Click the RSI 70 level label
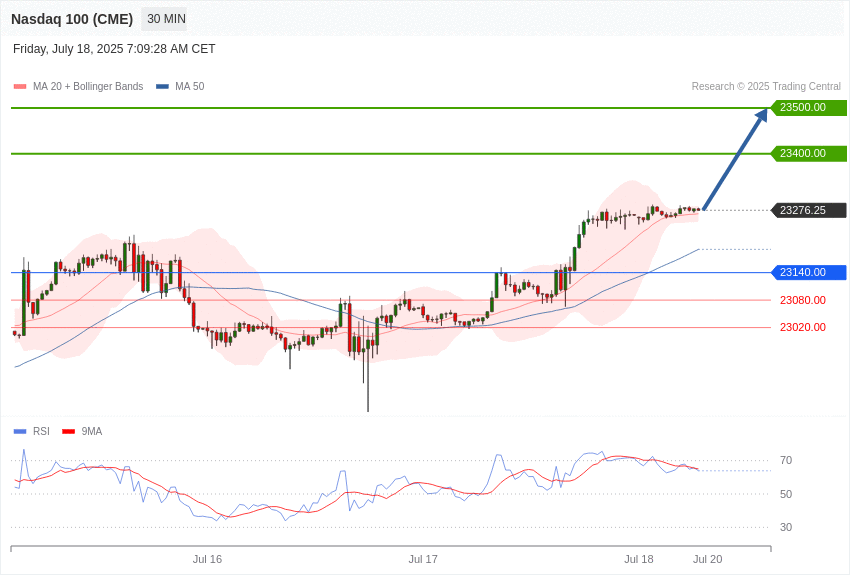 pyautogui.click(x=786, y=460)
